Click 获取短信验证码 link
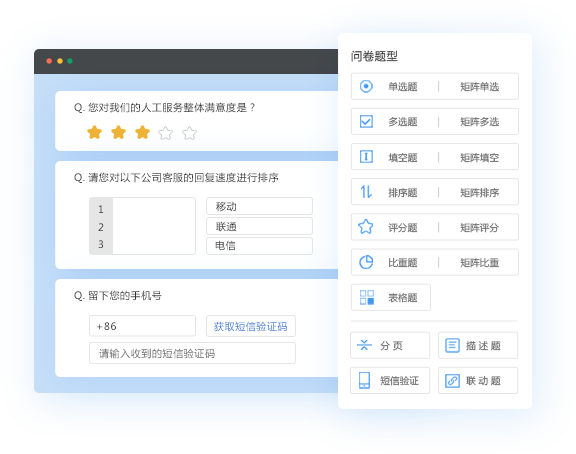576x454 pixels. coord(251,326)
